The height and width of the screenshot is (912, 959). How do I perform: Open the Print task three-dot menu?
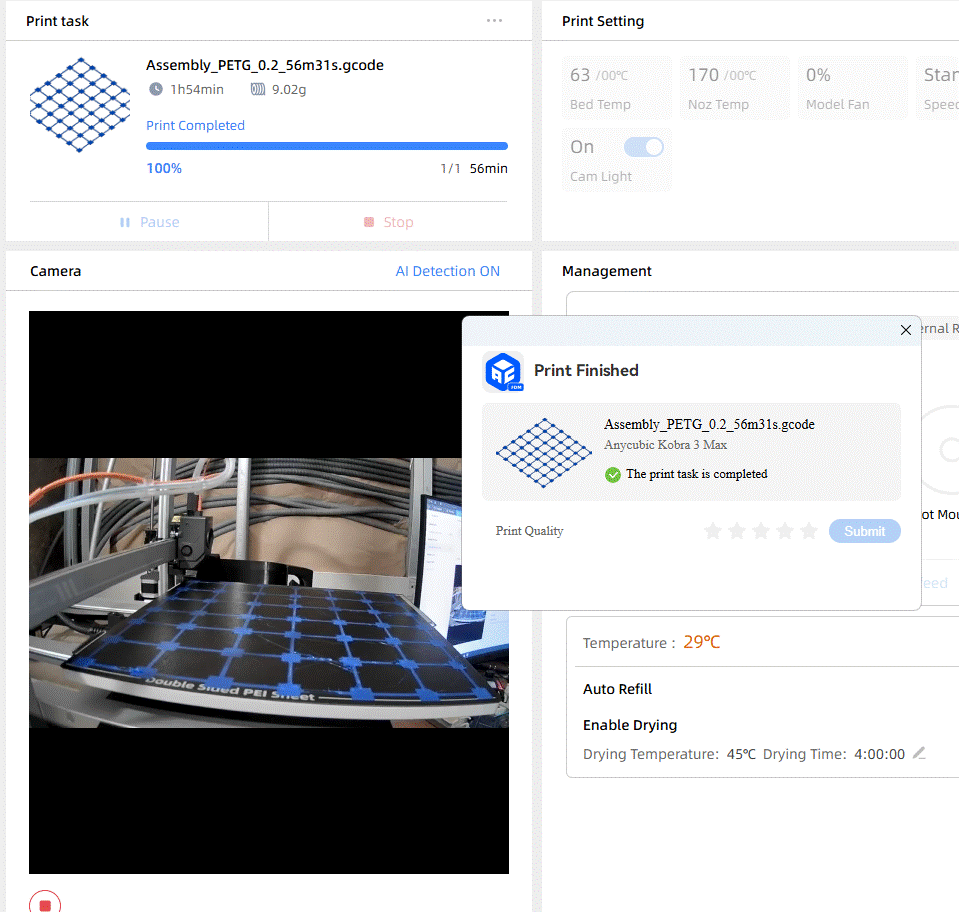tap(494, 21)
